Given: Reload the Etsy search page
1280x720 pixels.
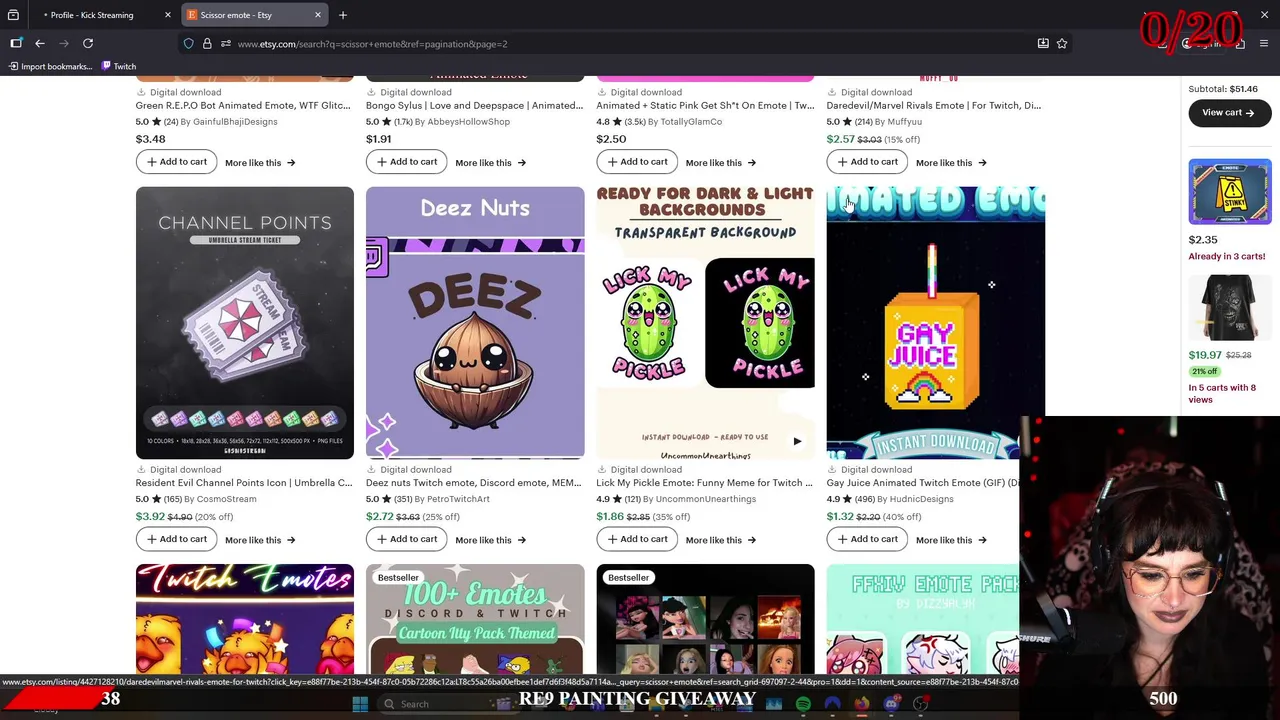Looking at the screenshot, I should pos(88,43).
